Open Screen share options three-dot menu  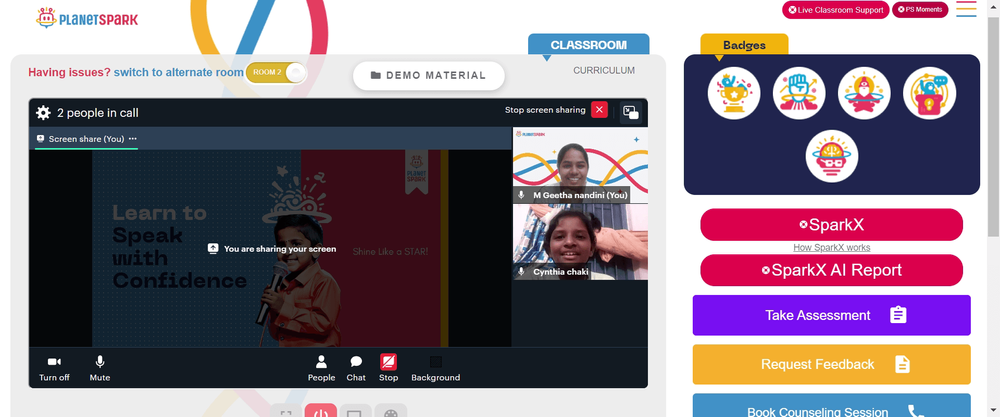tap(133, 139)
